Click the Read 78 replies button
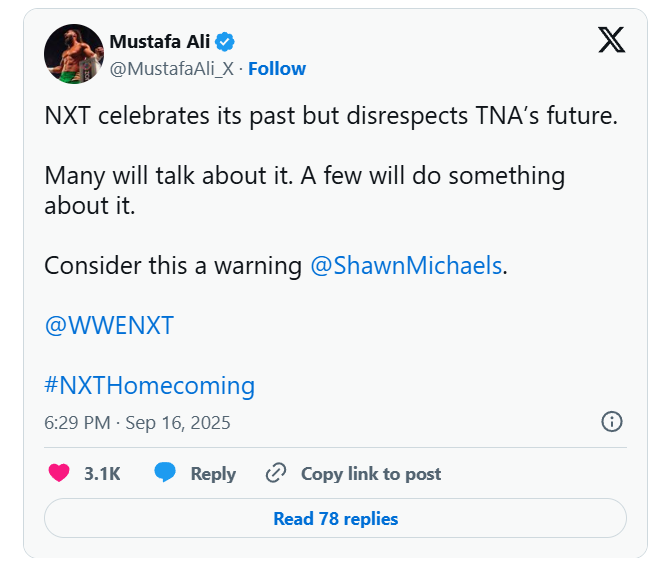This screenshot has height=573, width=665. point(335,519)
